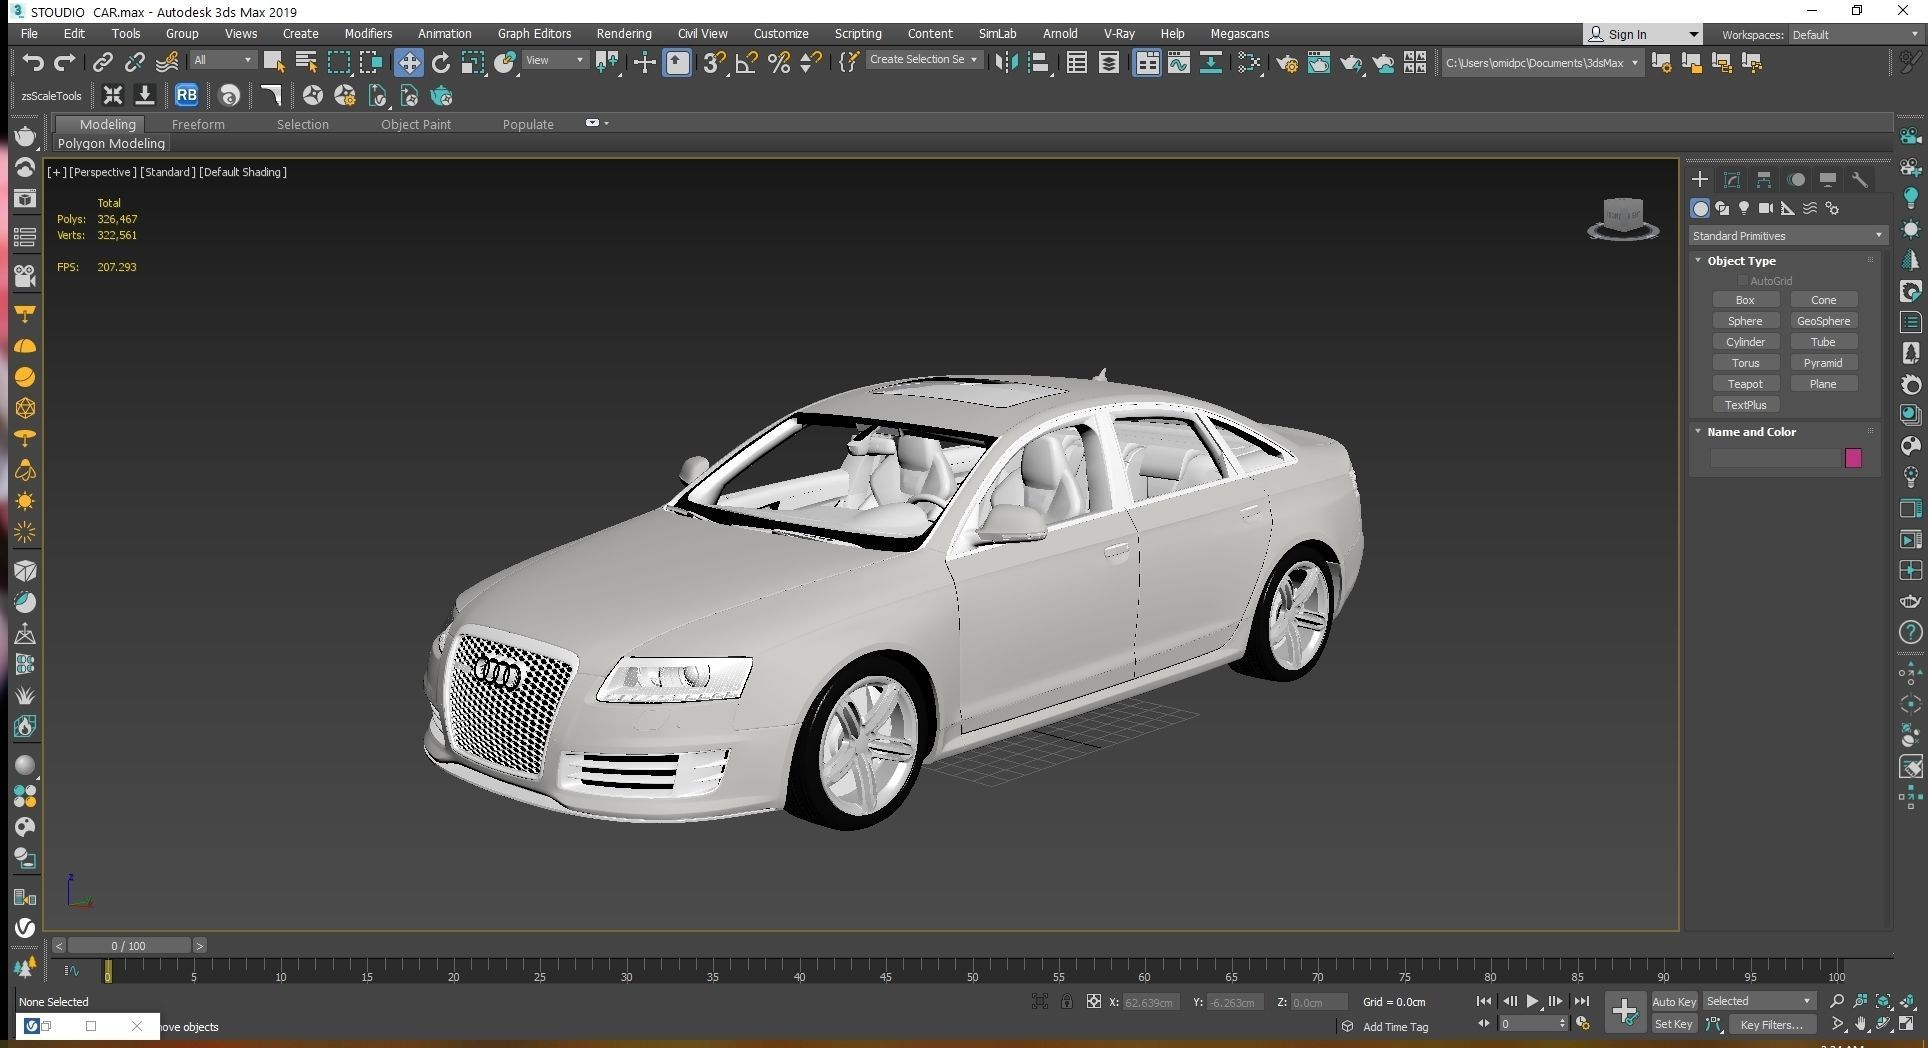Open Key Filters dialog
The height and width of the screenshot is (1048, 1928).
click(1771, 1025)
